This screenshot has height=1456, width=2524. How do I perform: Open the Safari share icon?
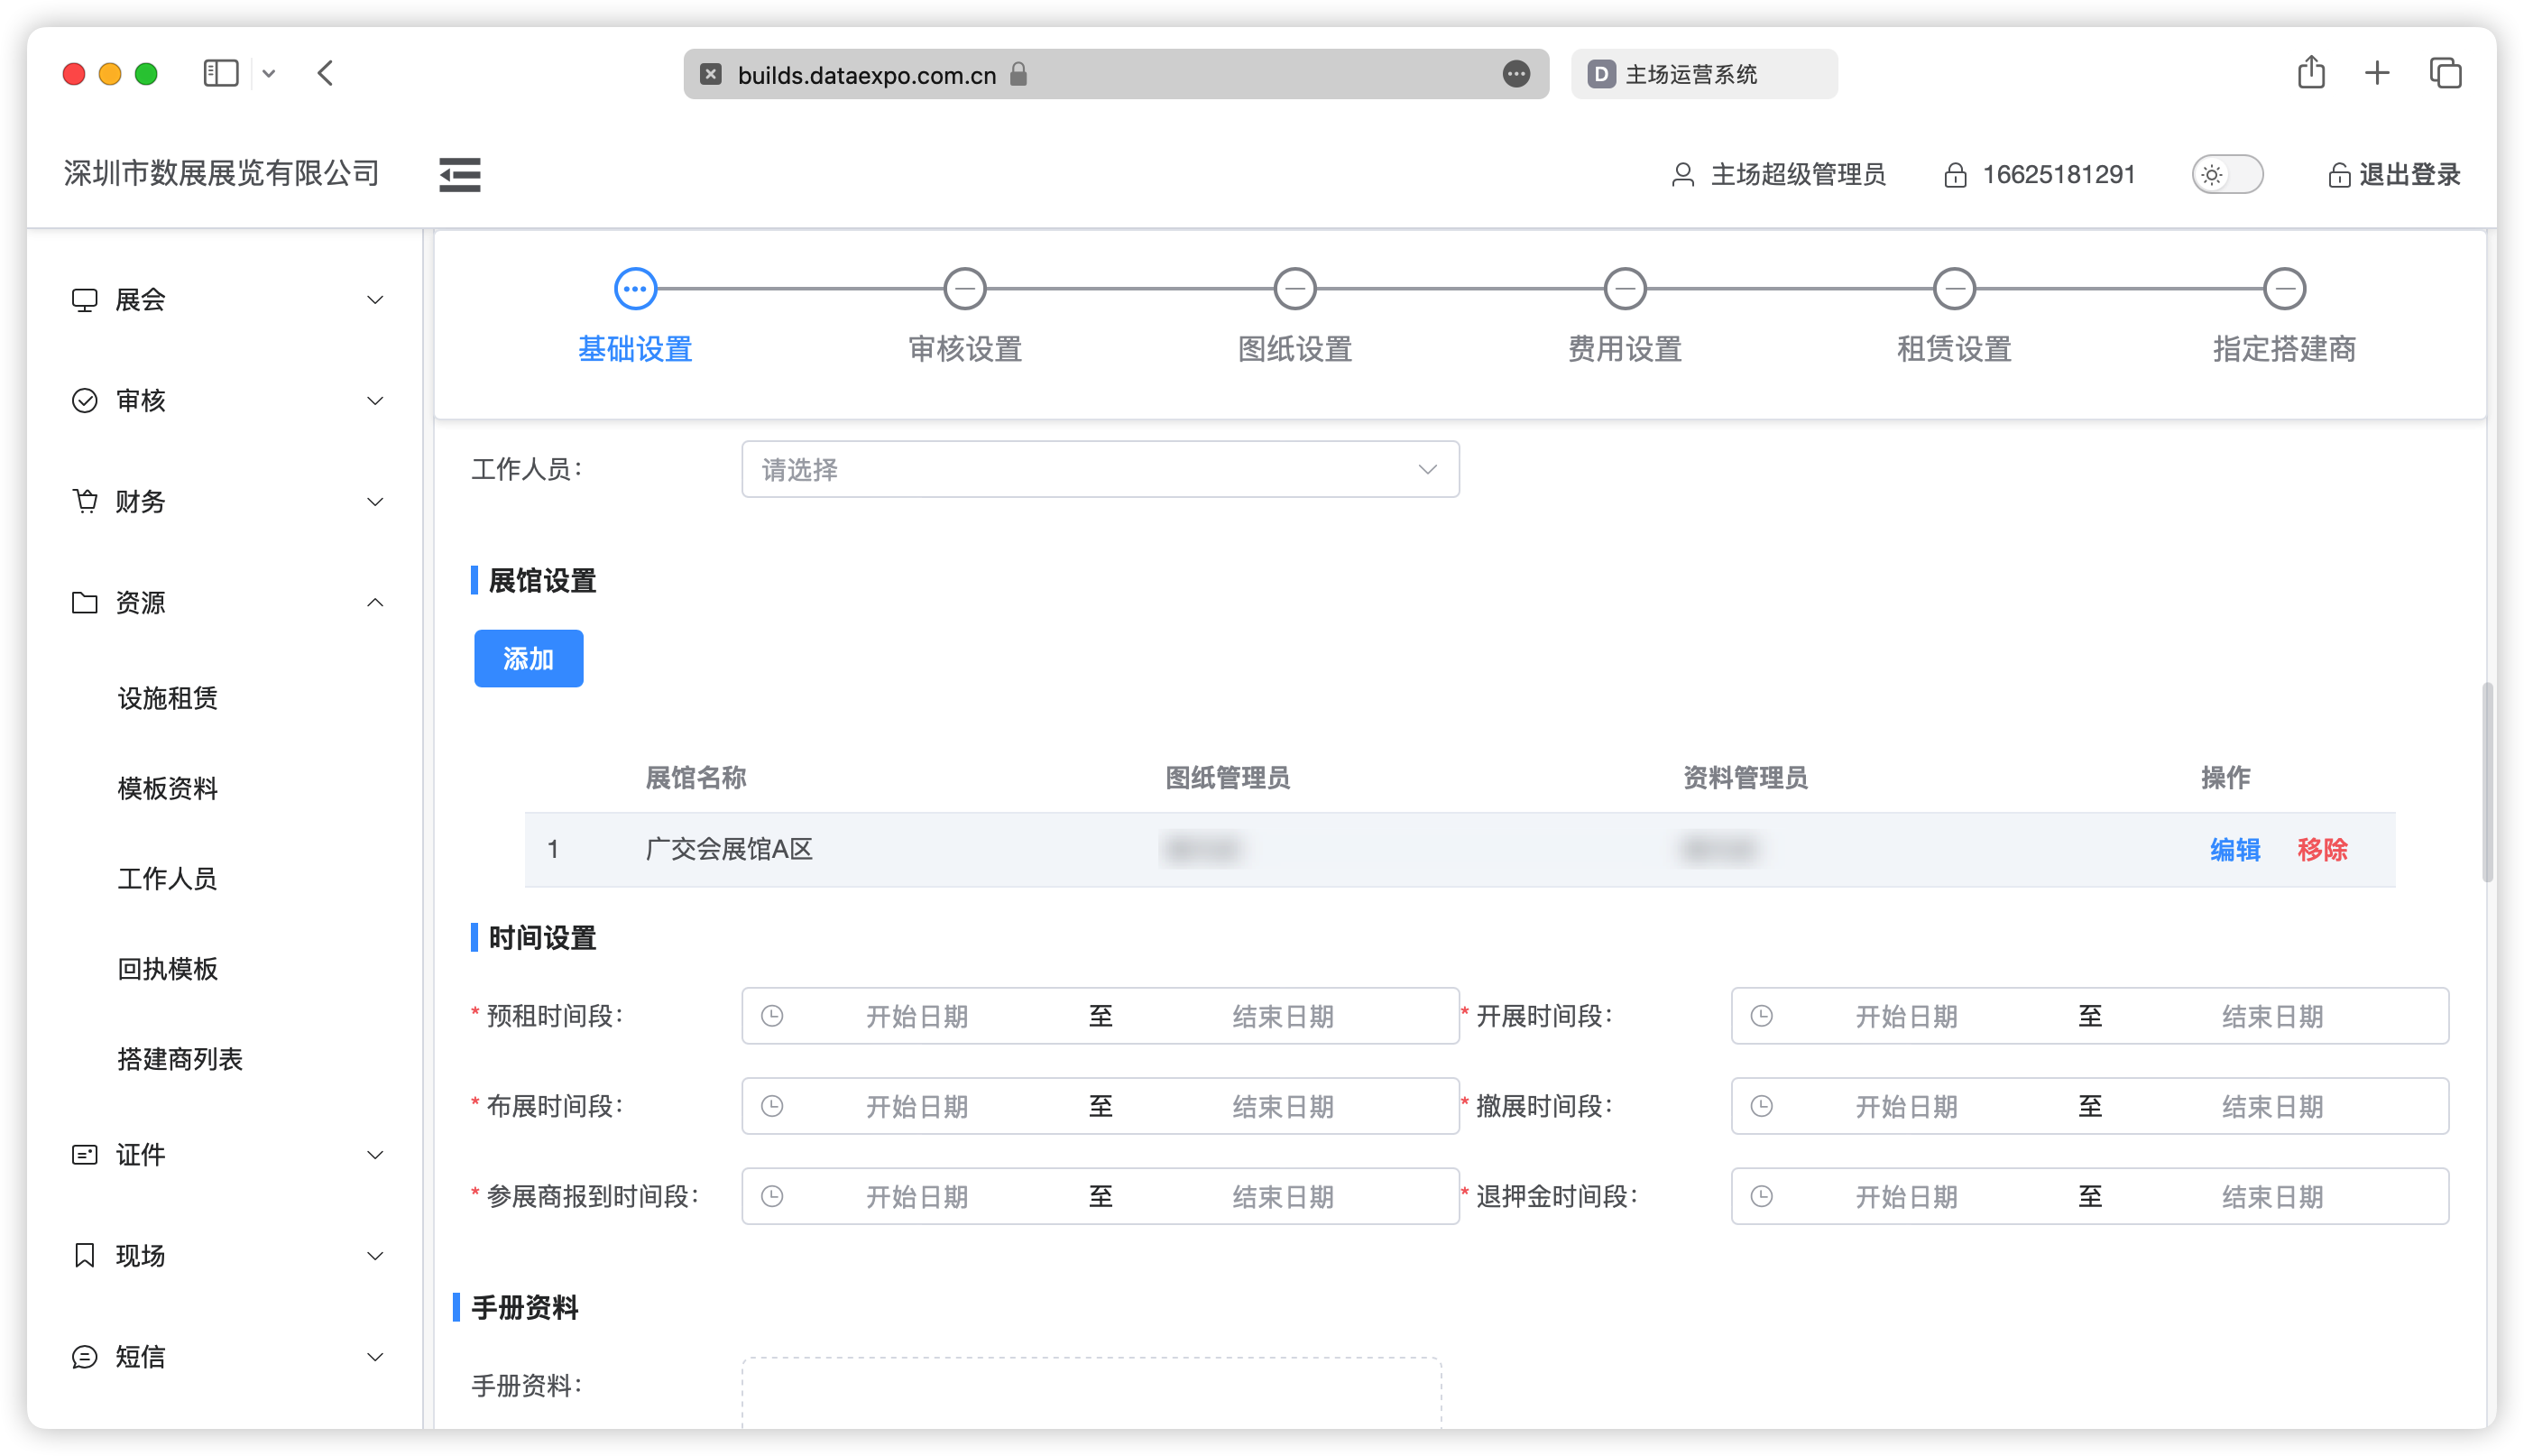2311,73
